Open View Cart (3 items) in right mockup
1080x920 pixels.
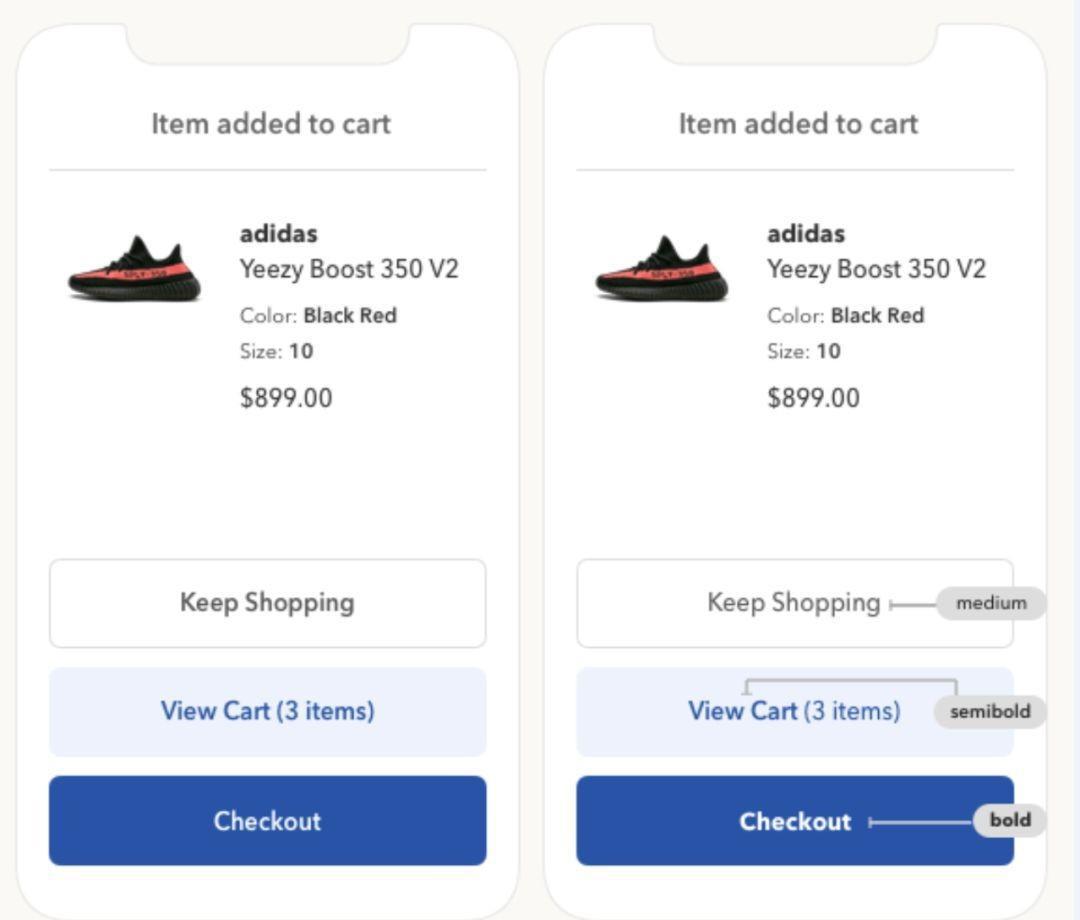pyautogui.click(x=795, y=711)
